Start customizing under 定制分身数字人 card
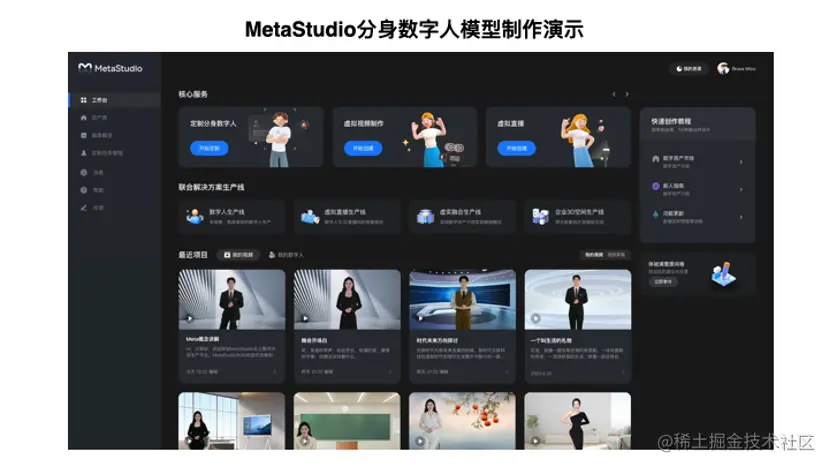 coord(209,148)
